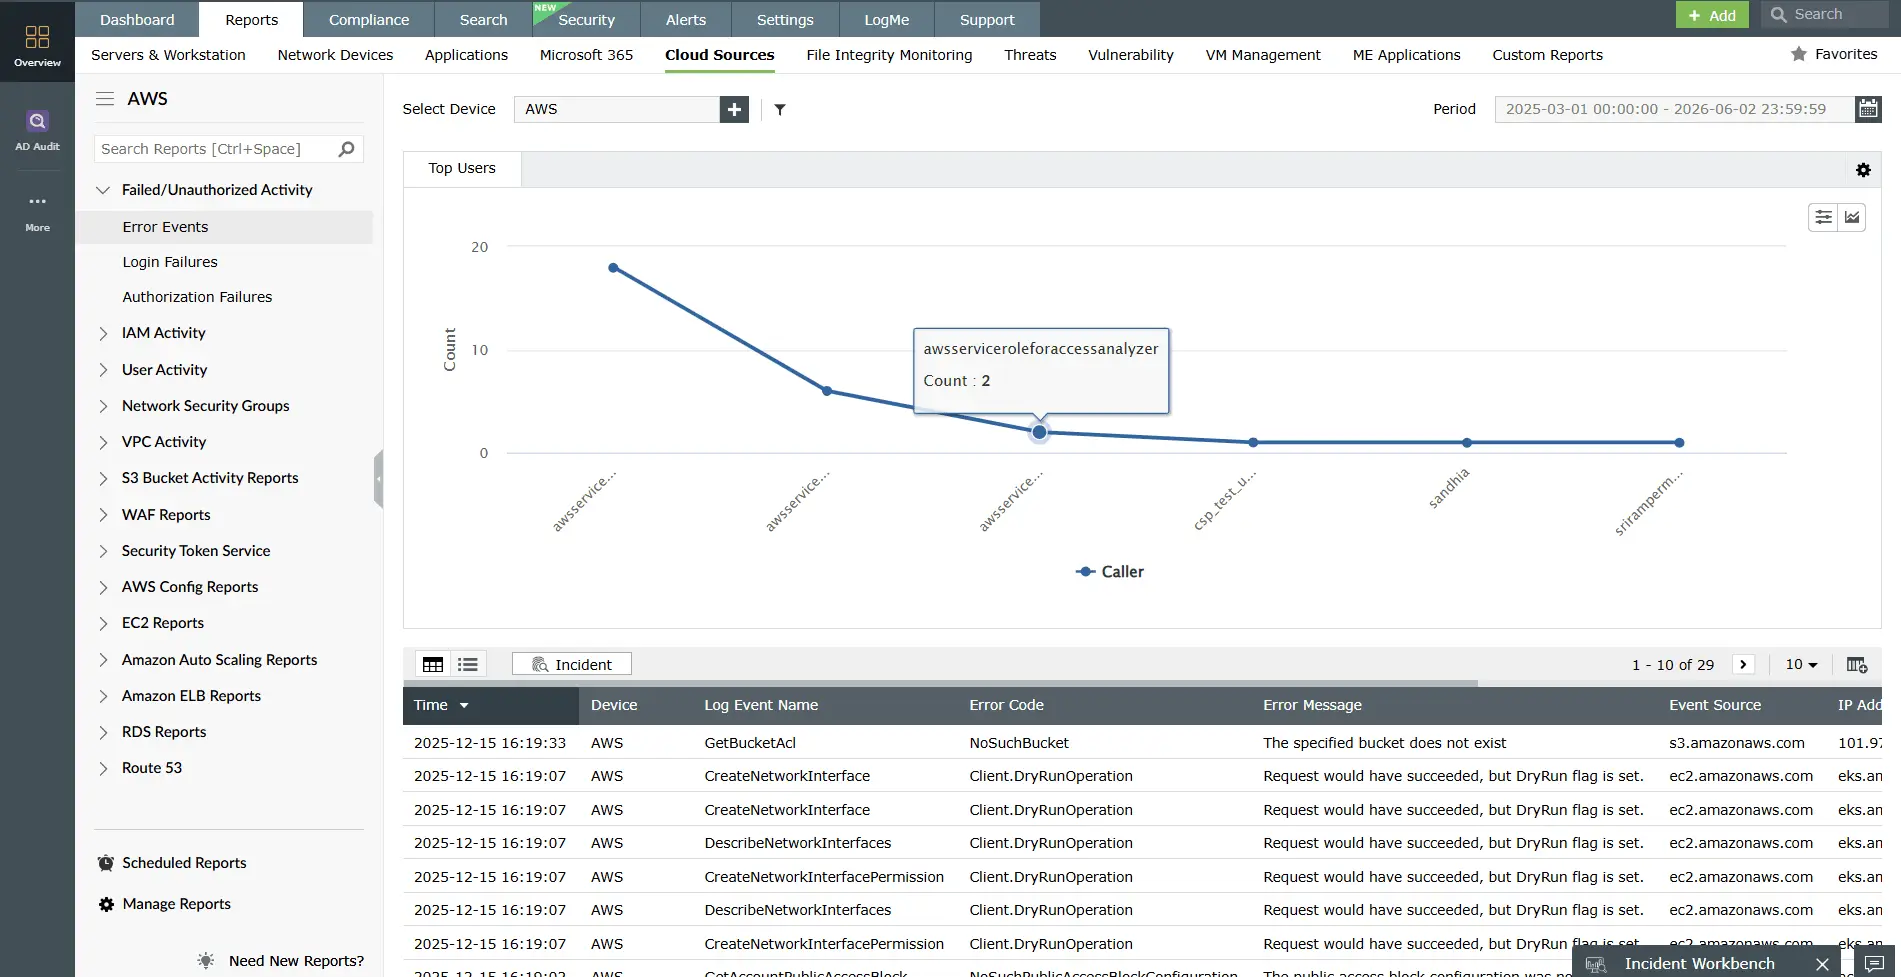Click the global Search magnifier icon

[1779, 14]
